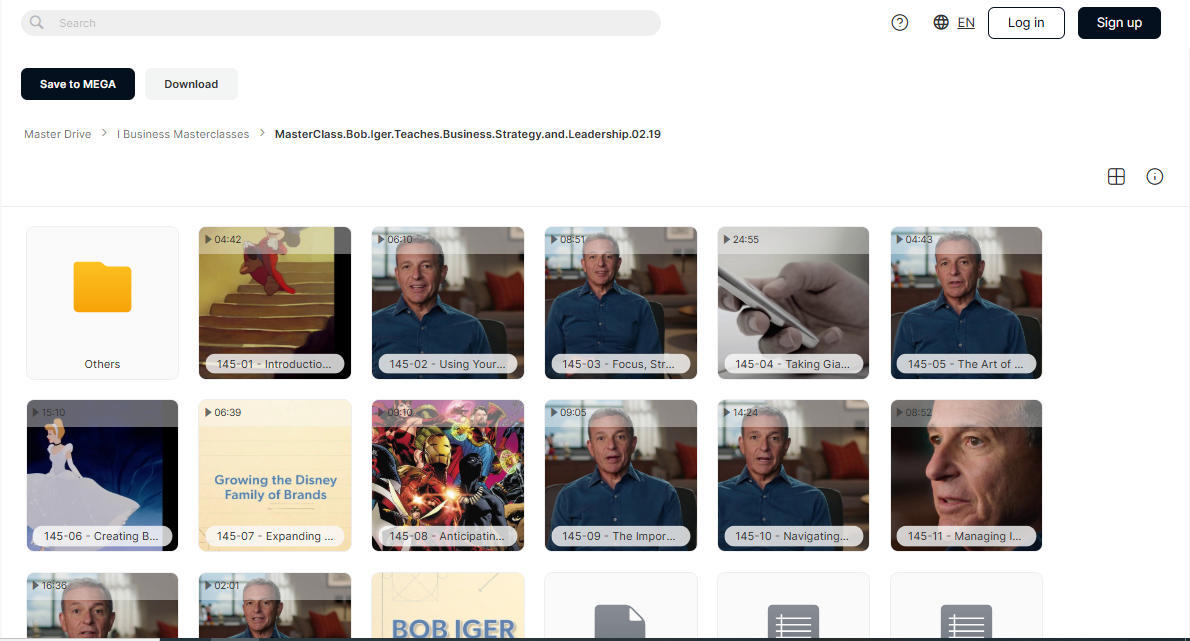Viewport: 1190px width, 641px height.
Task: Open the Others folder
Action: click(x=102, y=303)
